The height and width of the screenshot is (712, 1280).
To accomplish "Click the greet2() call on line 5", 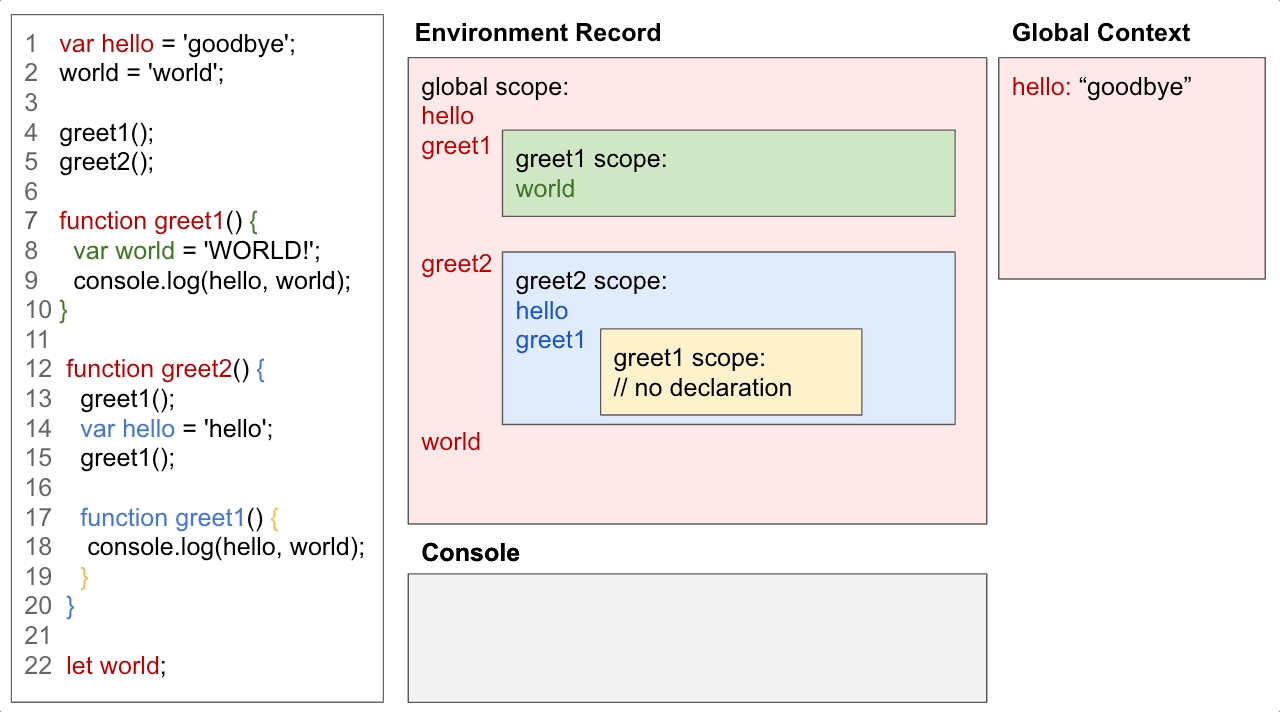I will (x=107, y=162).
